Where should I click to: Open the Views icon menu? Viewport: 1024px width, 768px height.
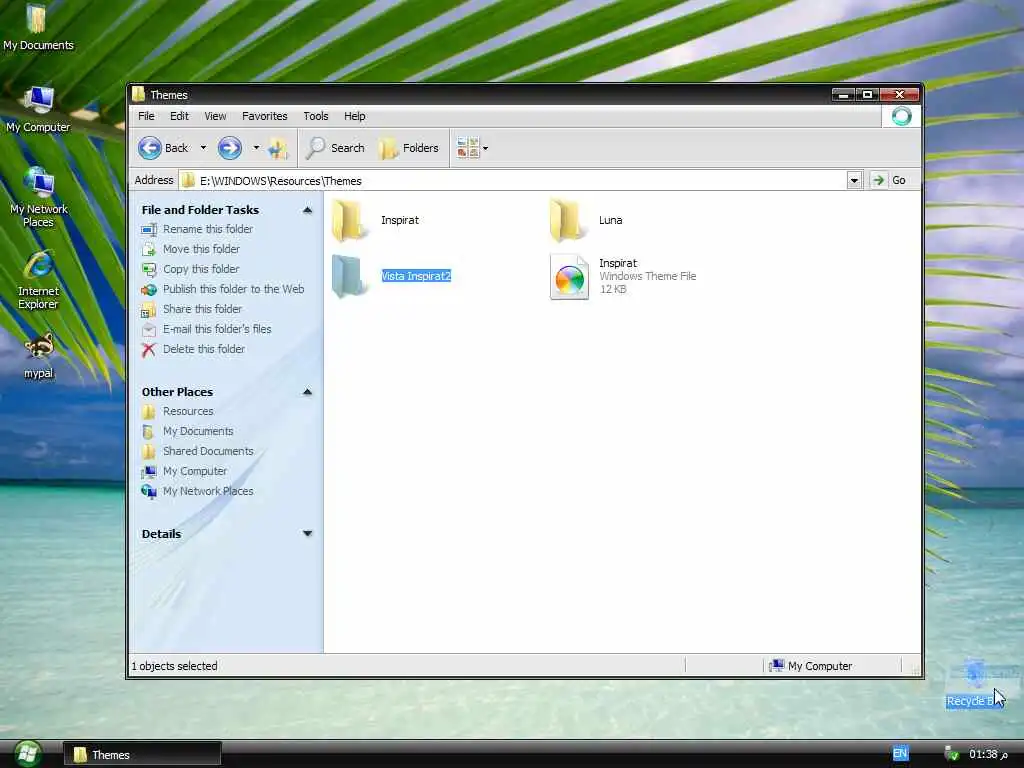coord(468,148)
